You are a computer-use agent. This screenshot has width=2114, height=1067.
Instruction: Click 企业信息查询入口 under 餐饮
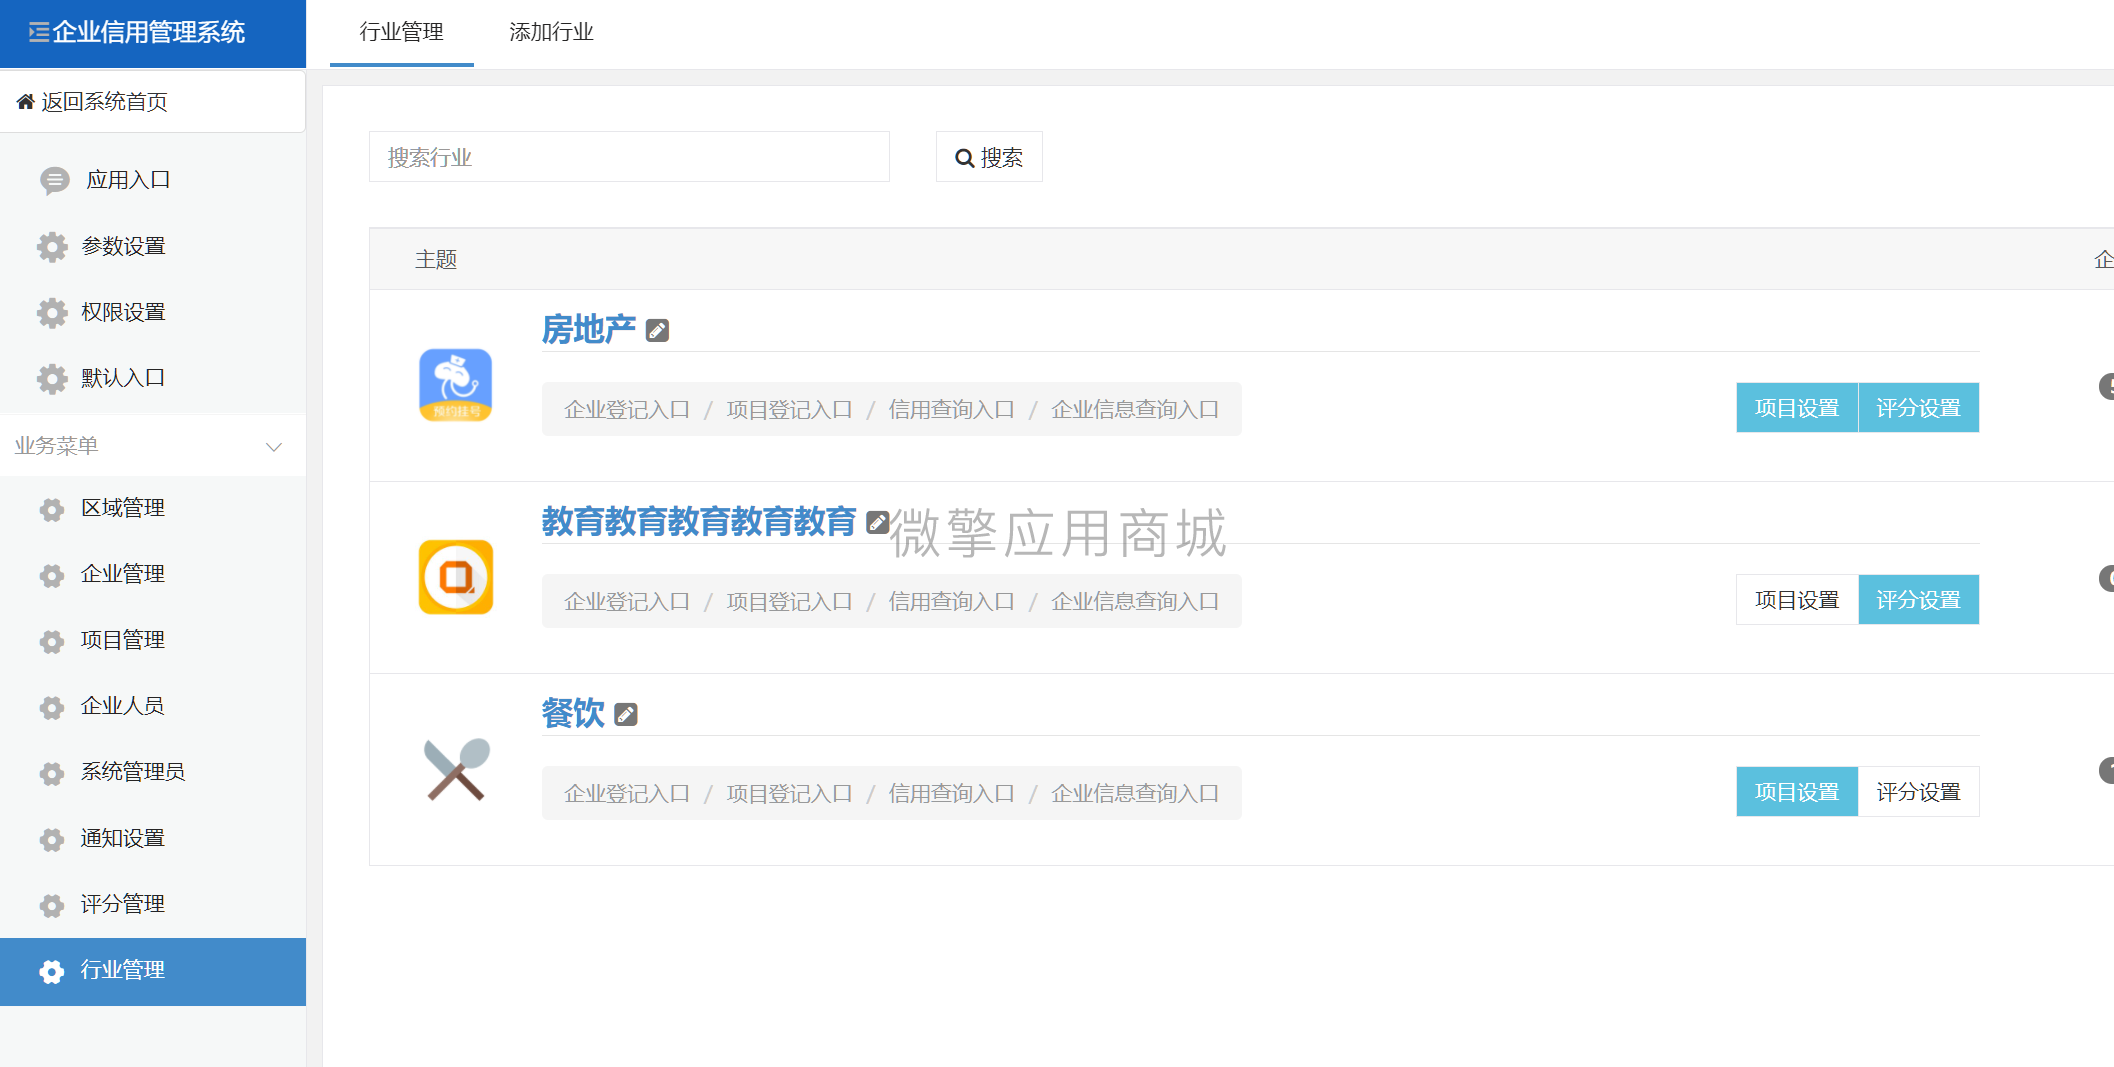coord(1134,793)
